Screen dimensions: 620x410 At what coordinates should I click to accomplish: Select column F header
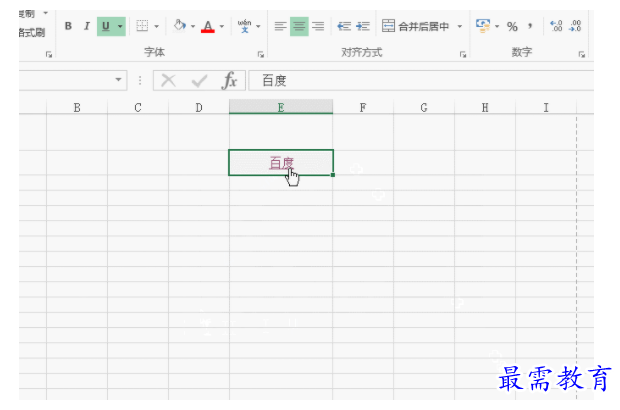pyautogui.click(x=363, y=108)
